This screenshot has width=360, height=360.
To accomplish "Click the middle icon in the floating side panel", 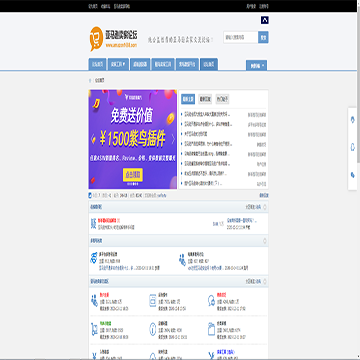I will tap(353, 147).
